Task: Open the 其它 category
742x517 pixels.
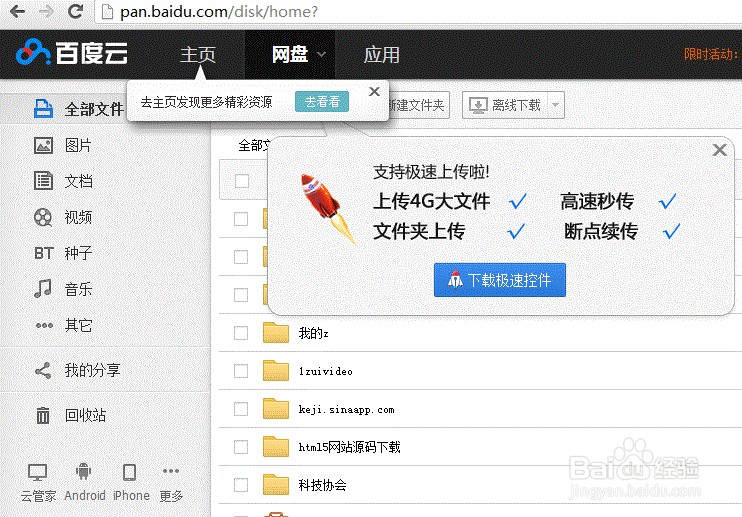Action: [x=78, y=325]
